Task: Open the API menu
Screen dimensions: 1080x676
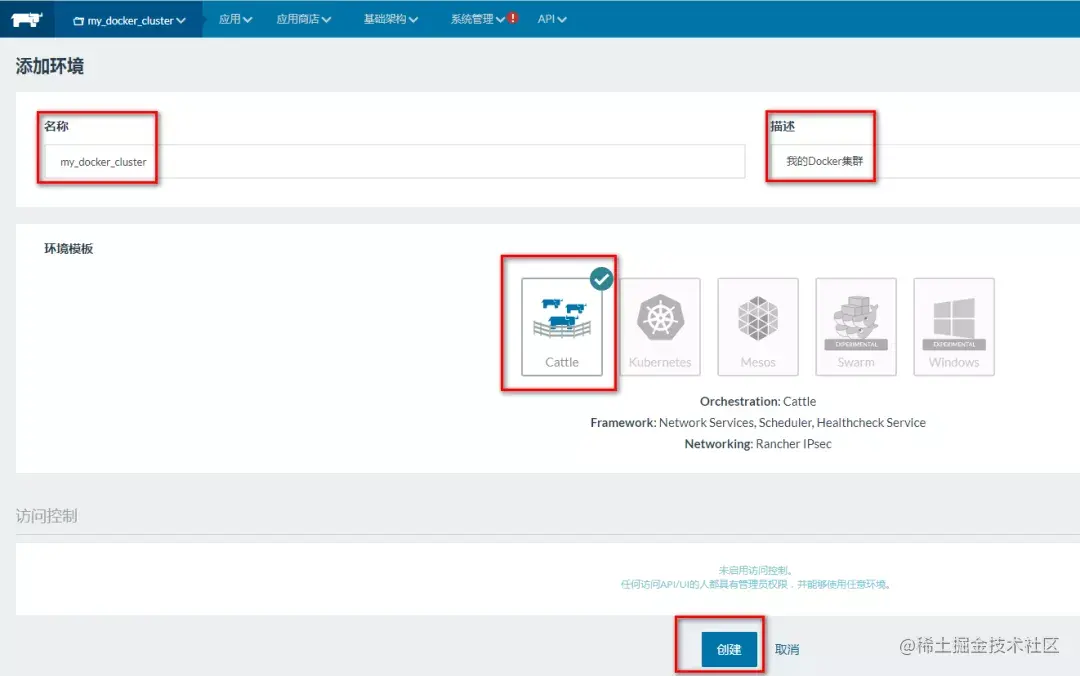Action: (x=552, y=19)
